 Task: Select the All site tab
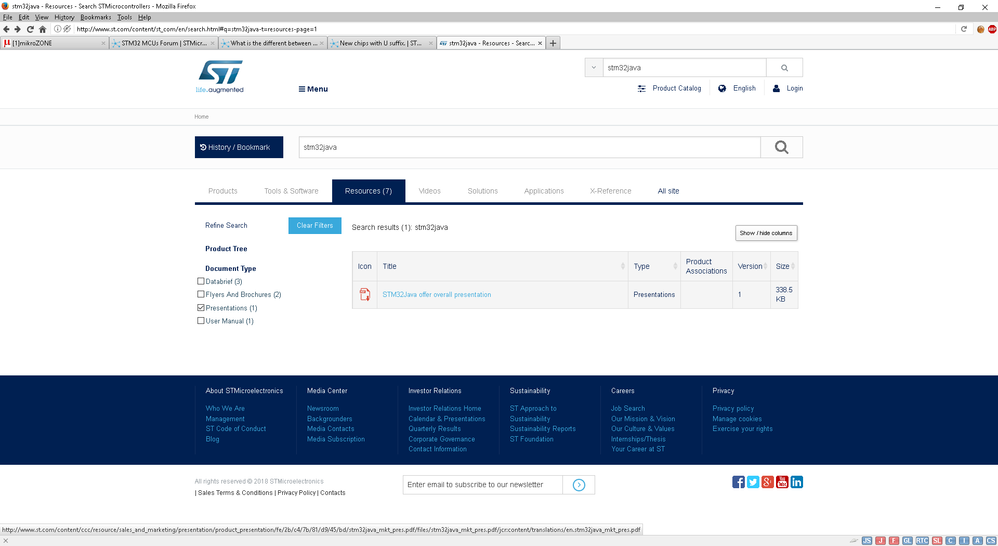tap(668, 191)
